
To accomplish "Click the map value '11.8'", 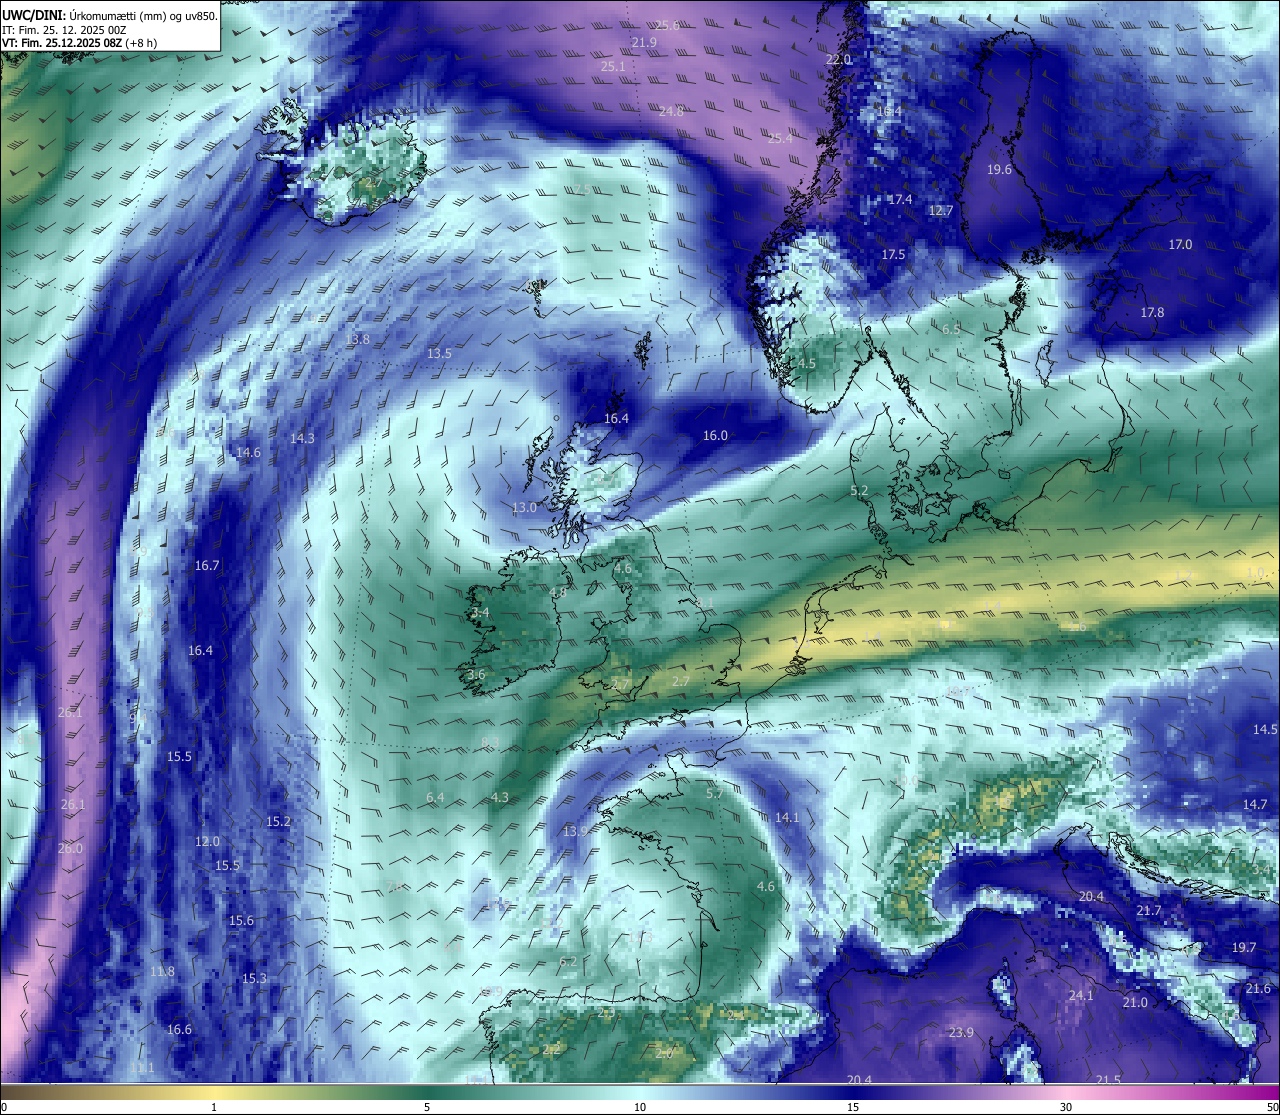I will (x=162, y=971).
